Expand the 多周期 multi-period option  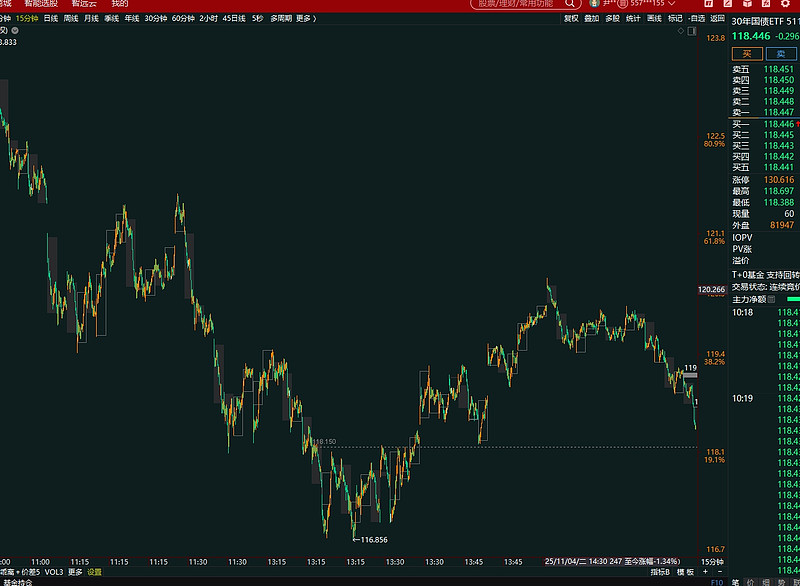(280, 18)
